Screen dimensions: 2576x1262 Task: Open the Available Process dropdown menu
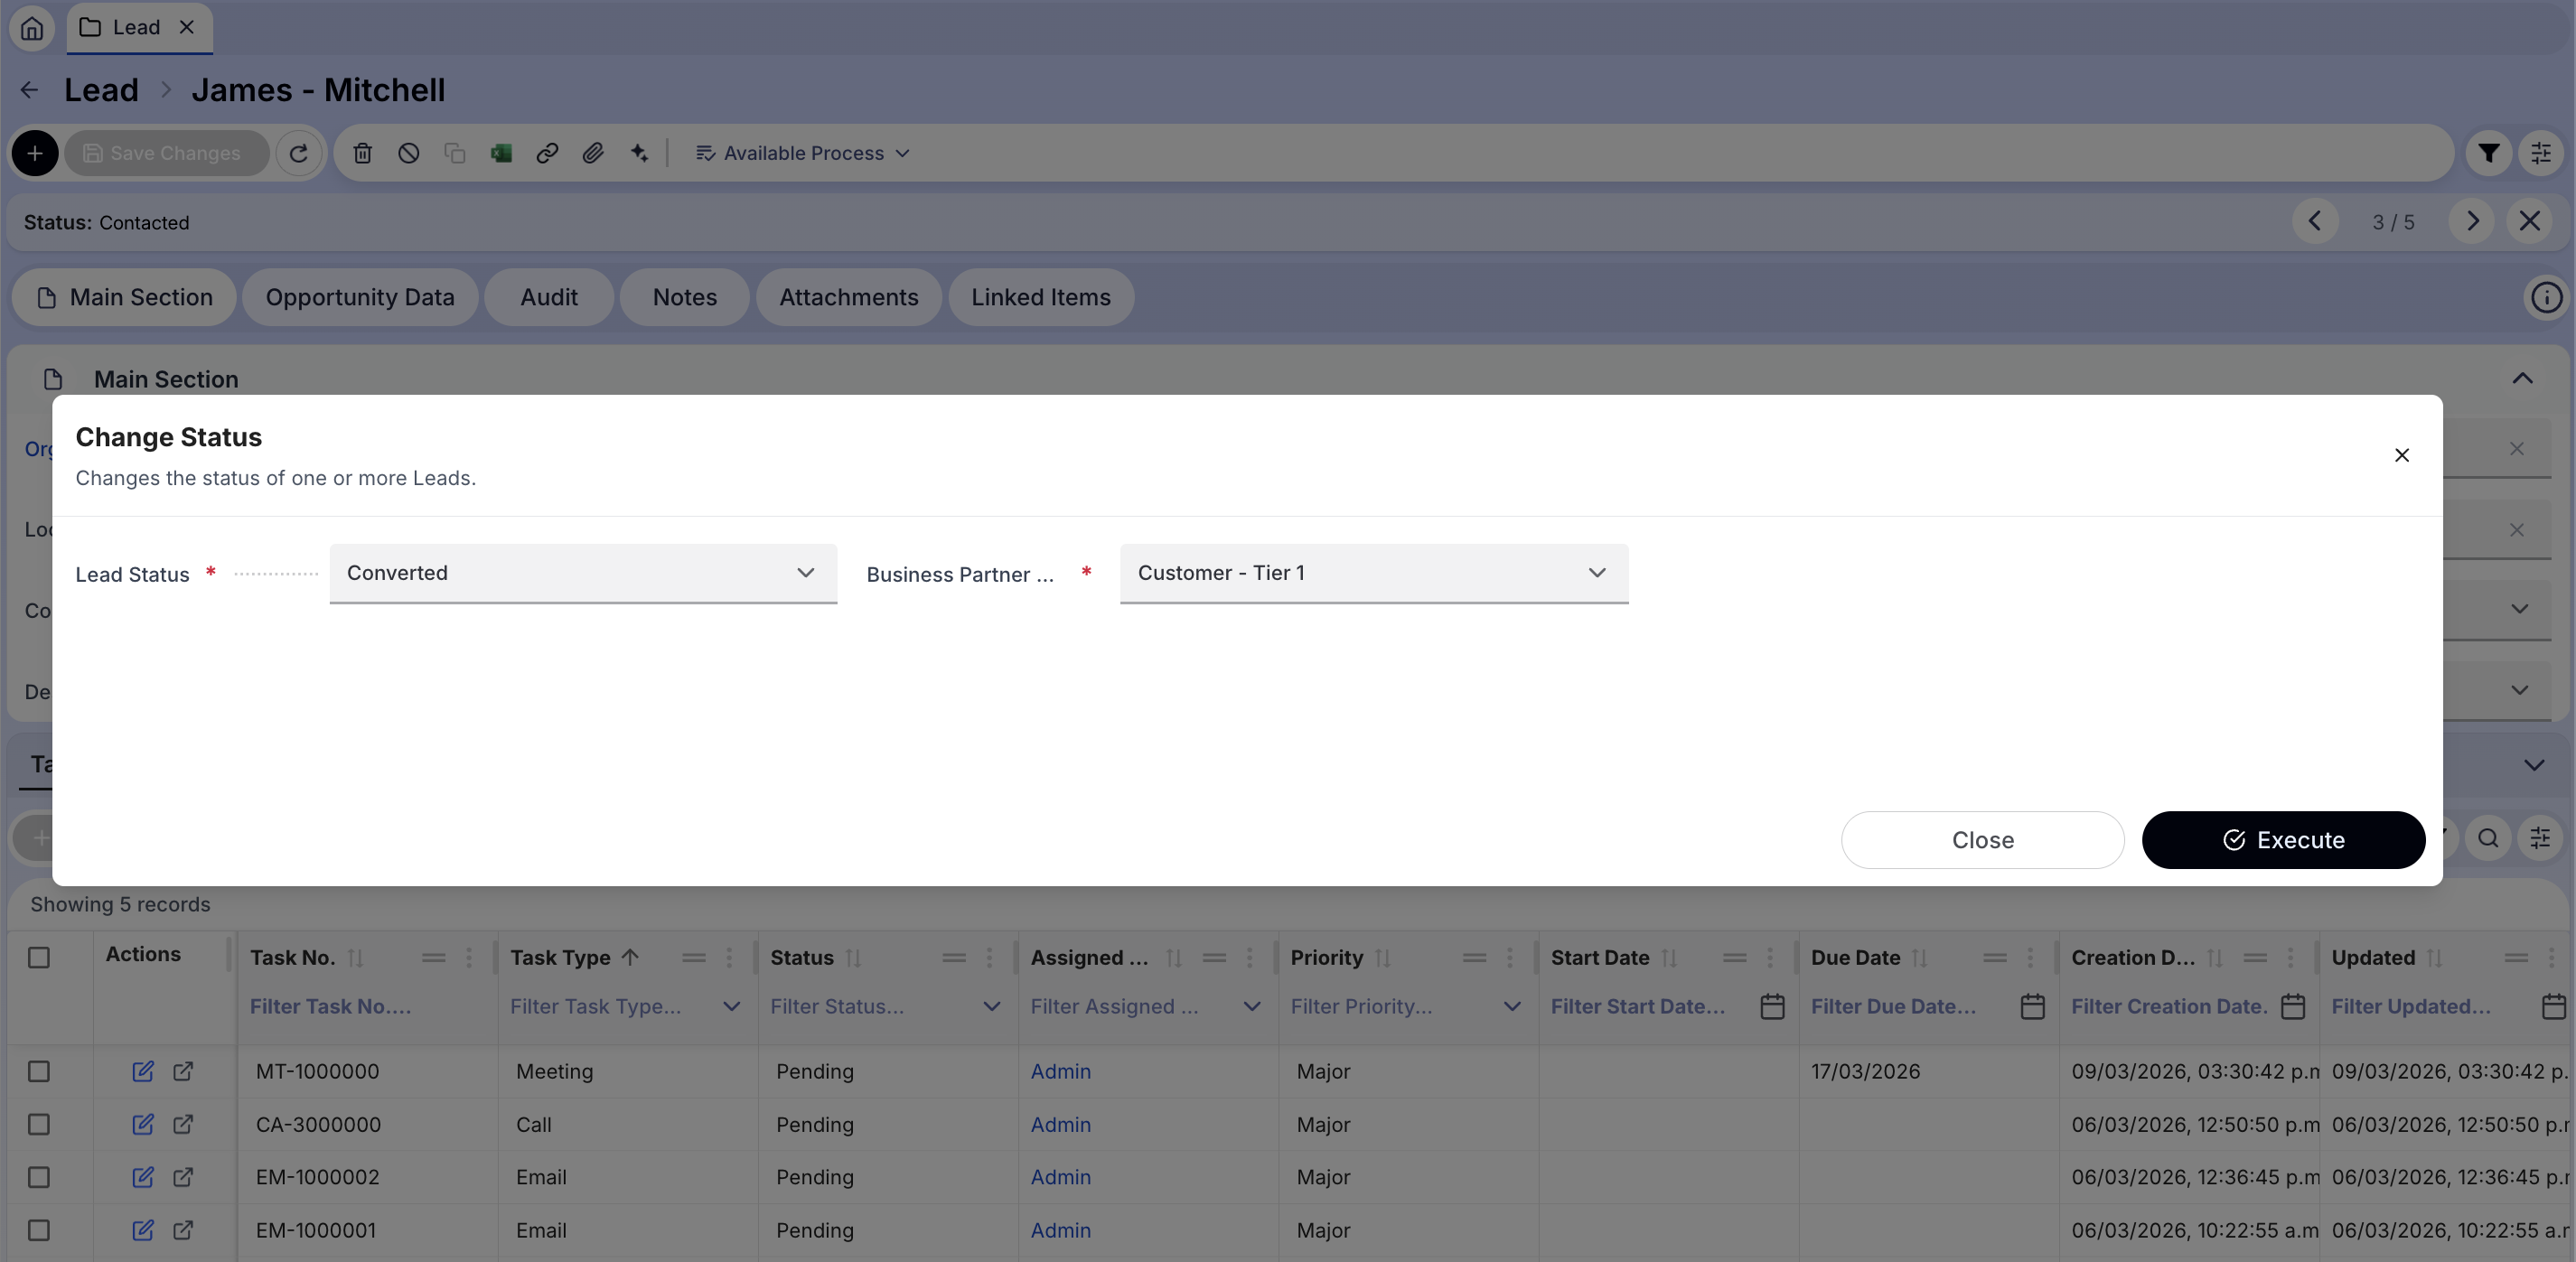pyautogui.click(x=803, y=153)
